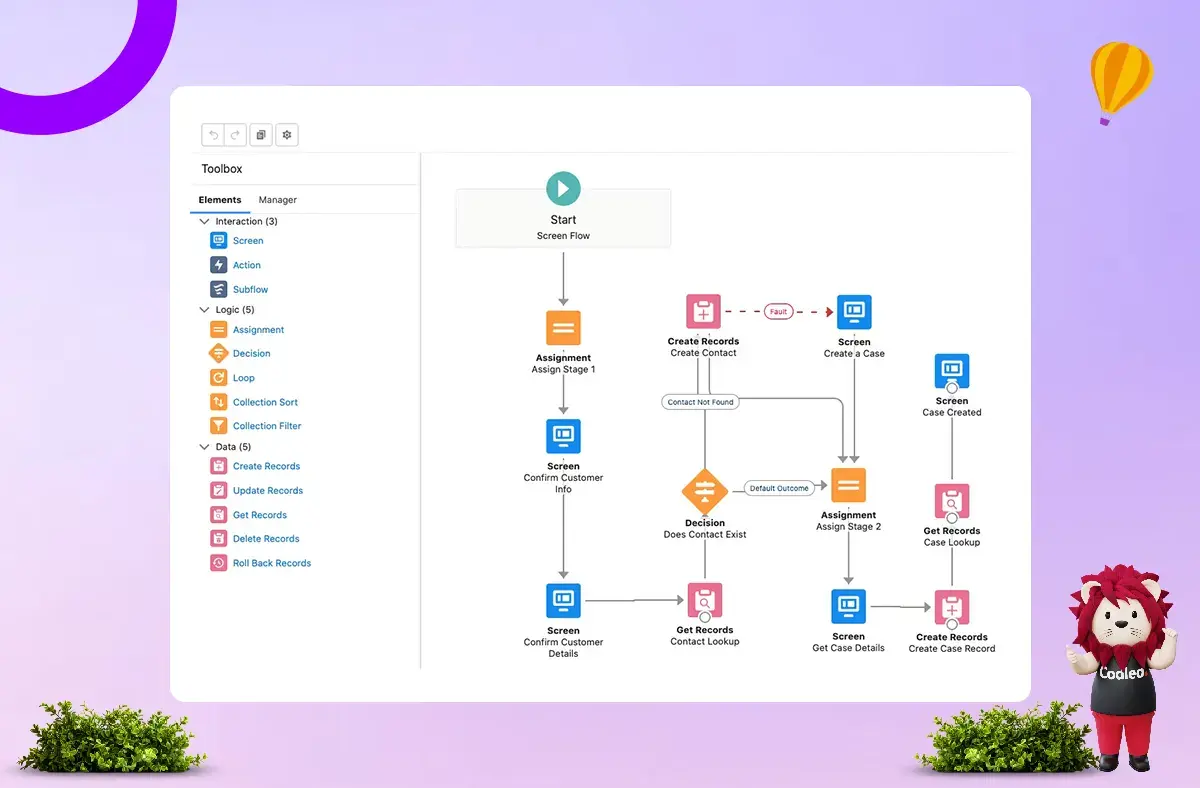Click the Screen link in Toolbox

tap(248, 241)
